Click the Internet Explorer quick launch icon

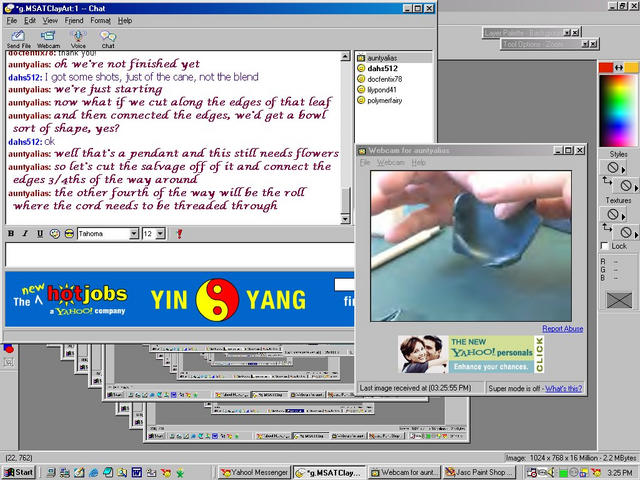[x=93, y=473]
